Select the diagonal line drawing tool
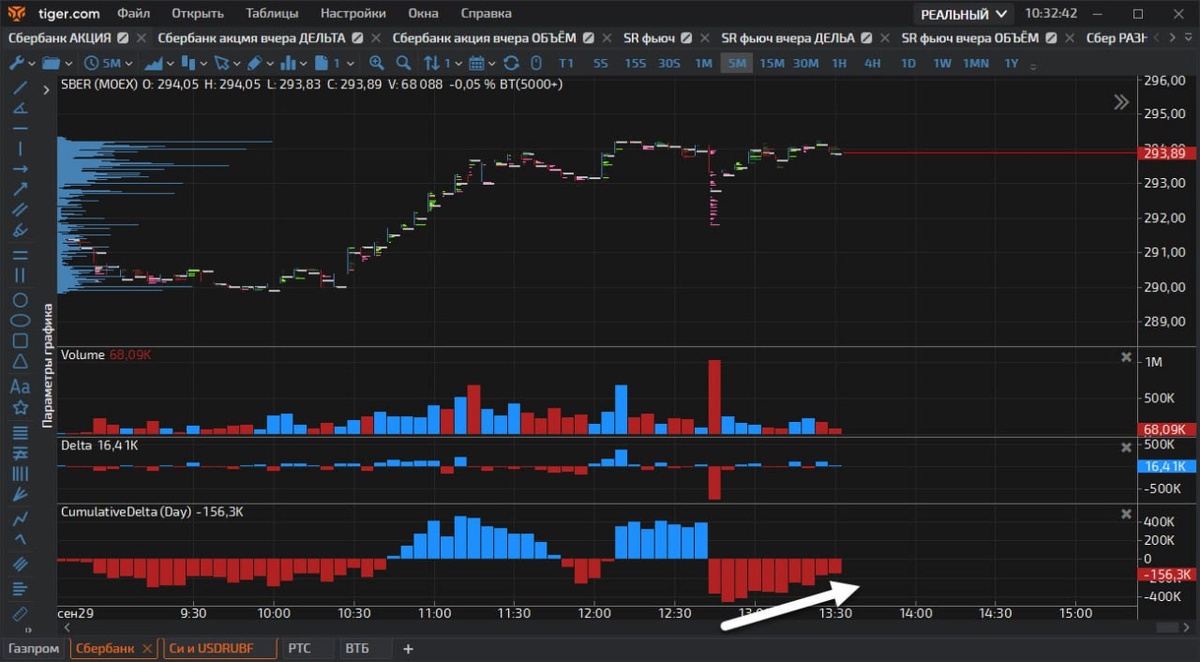This screenshot has height=662, width=1200. click(x=20, y=89)
